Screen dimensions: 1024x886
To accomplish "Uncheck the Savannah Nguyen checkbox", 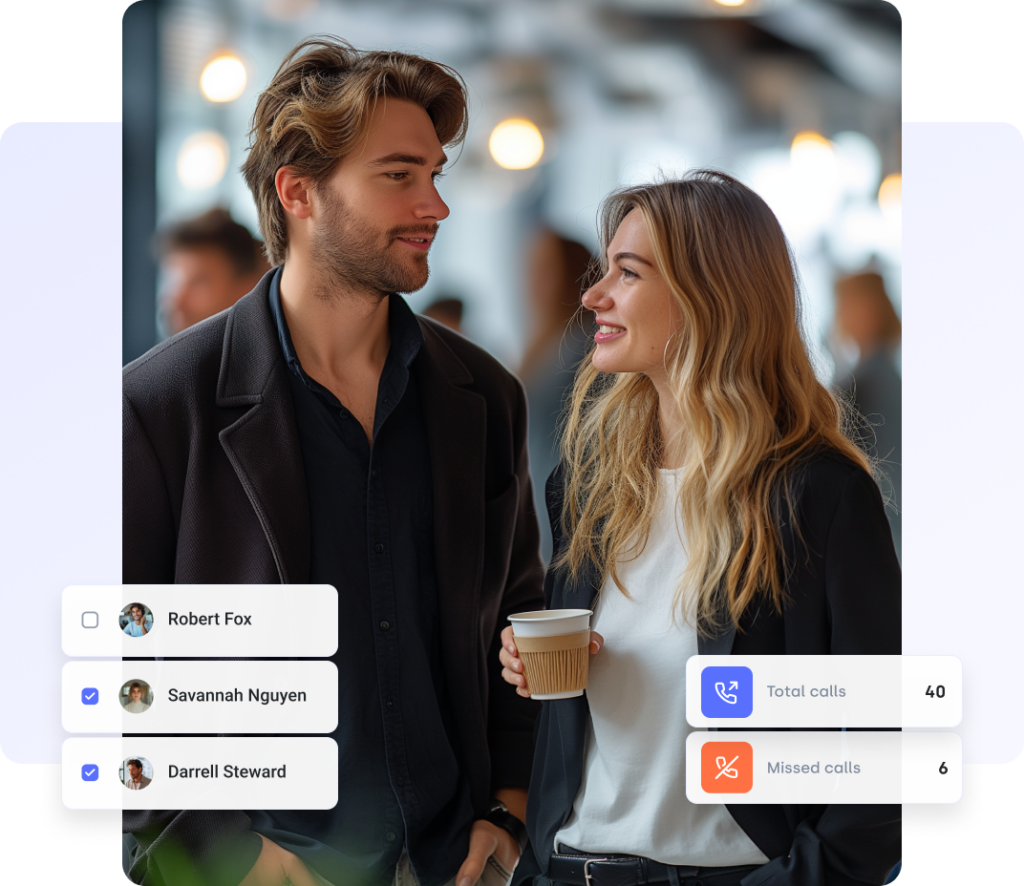I will [90, 696].
